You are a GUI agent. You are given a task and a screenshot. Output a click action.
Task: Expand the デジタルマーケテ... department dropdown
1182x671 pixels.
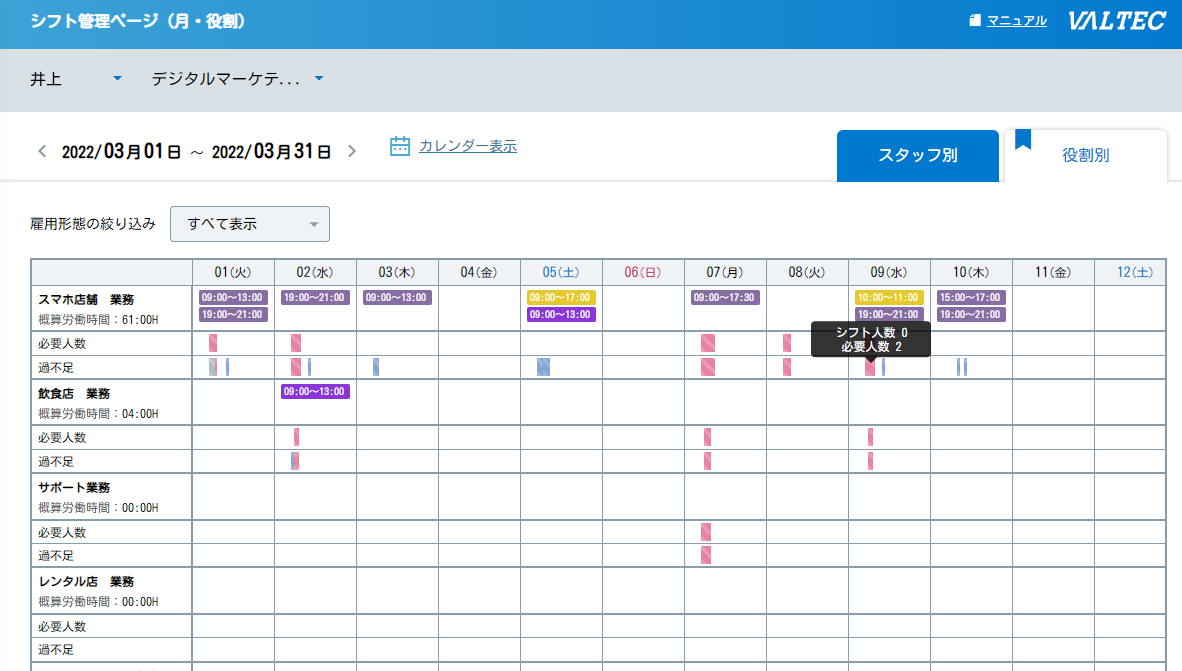point(237,79)
